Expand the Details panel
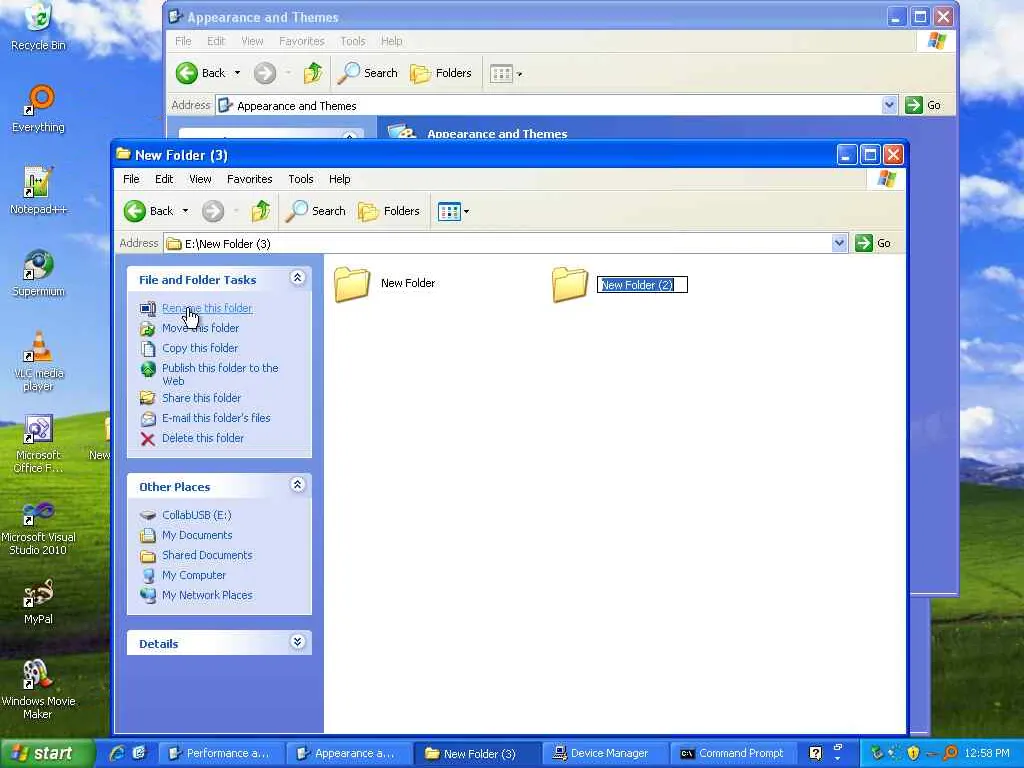 click(297, 642)
